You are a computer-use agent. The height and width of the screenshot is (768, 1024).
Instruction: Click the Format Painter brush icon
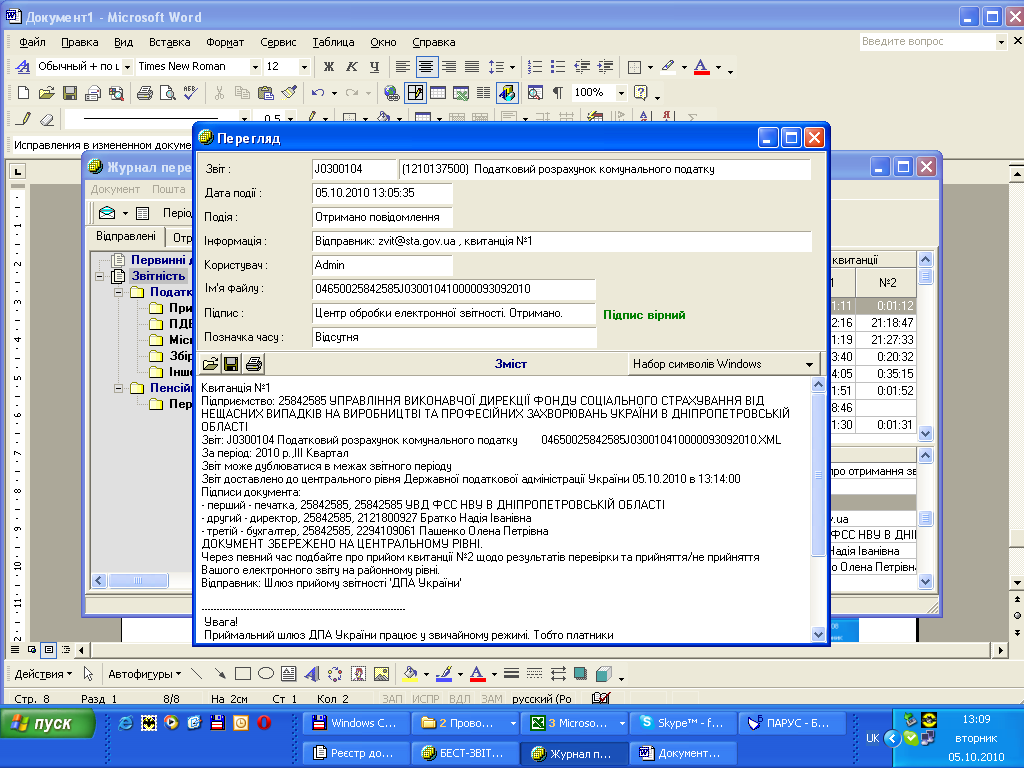coord(289,93)
